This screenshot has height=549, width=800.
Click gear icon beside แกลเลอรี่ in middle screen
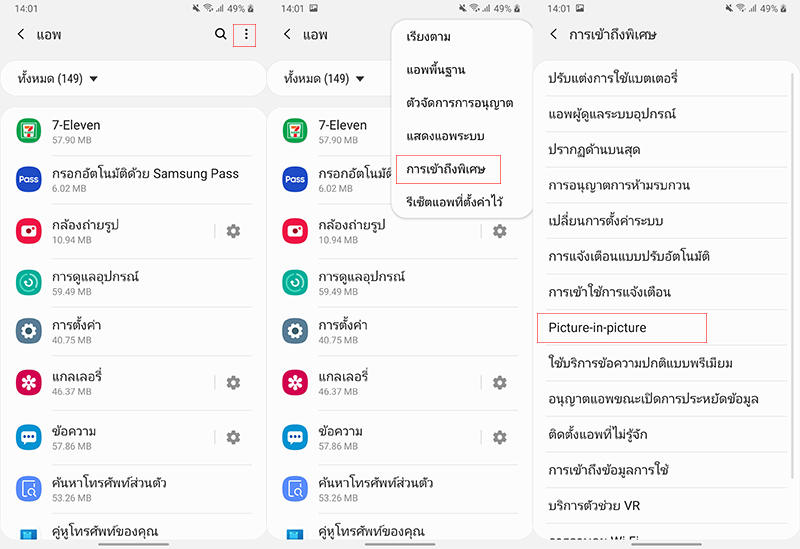(499, 383)
